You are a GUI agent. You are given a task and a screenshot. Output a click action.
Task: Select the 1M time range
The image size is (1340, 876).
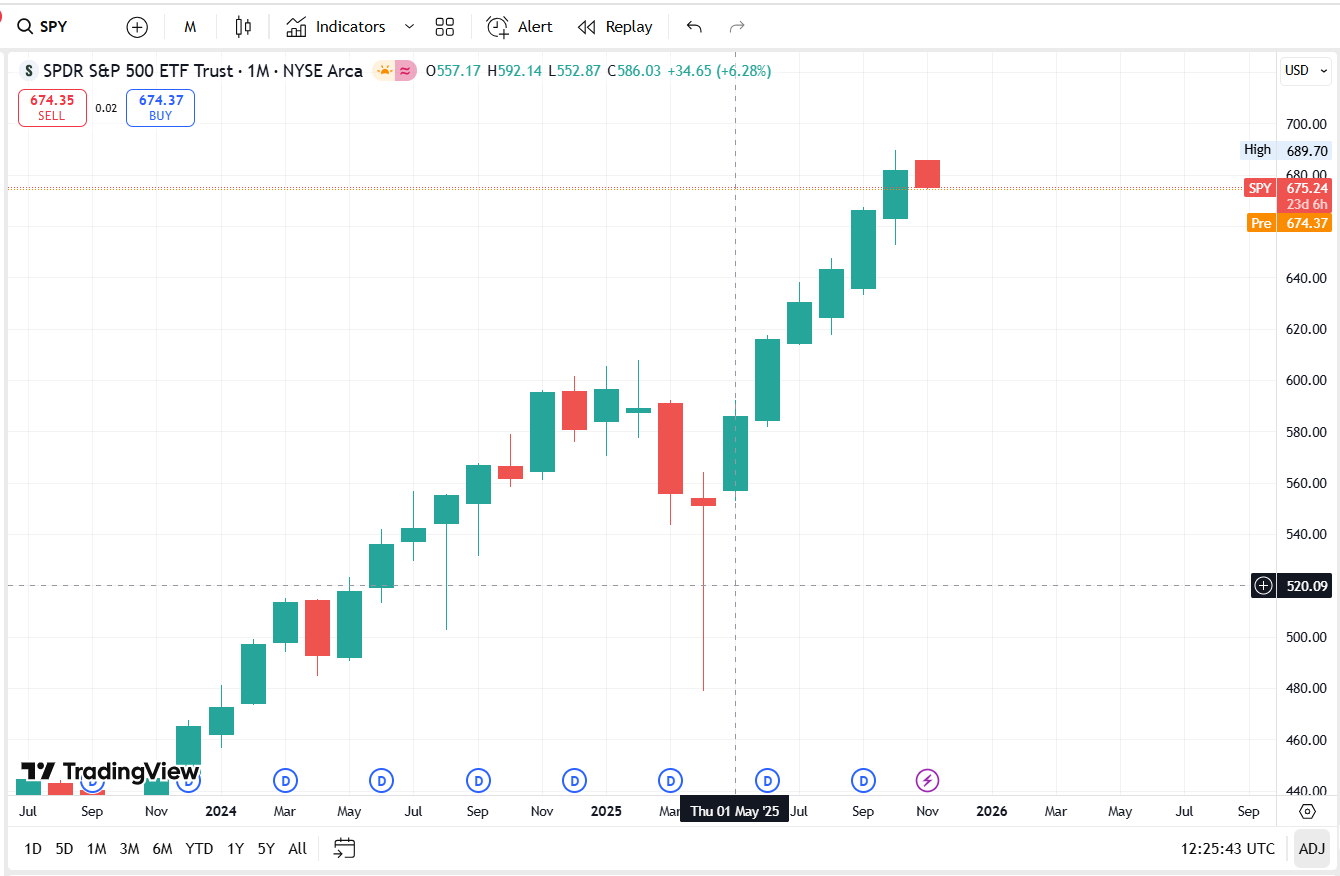click(x=96, y=849)
